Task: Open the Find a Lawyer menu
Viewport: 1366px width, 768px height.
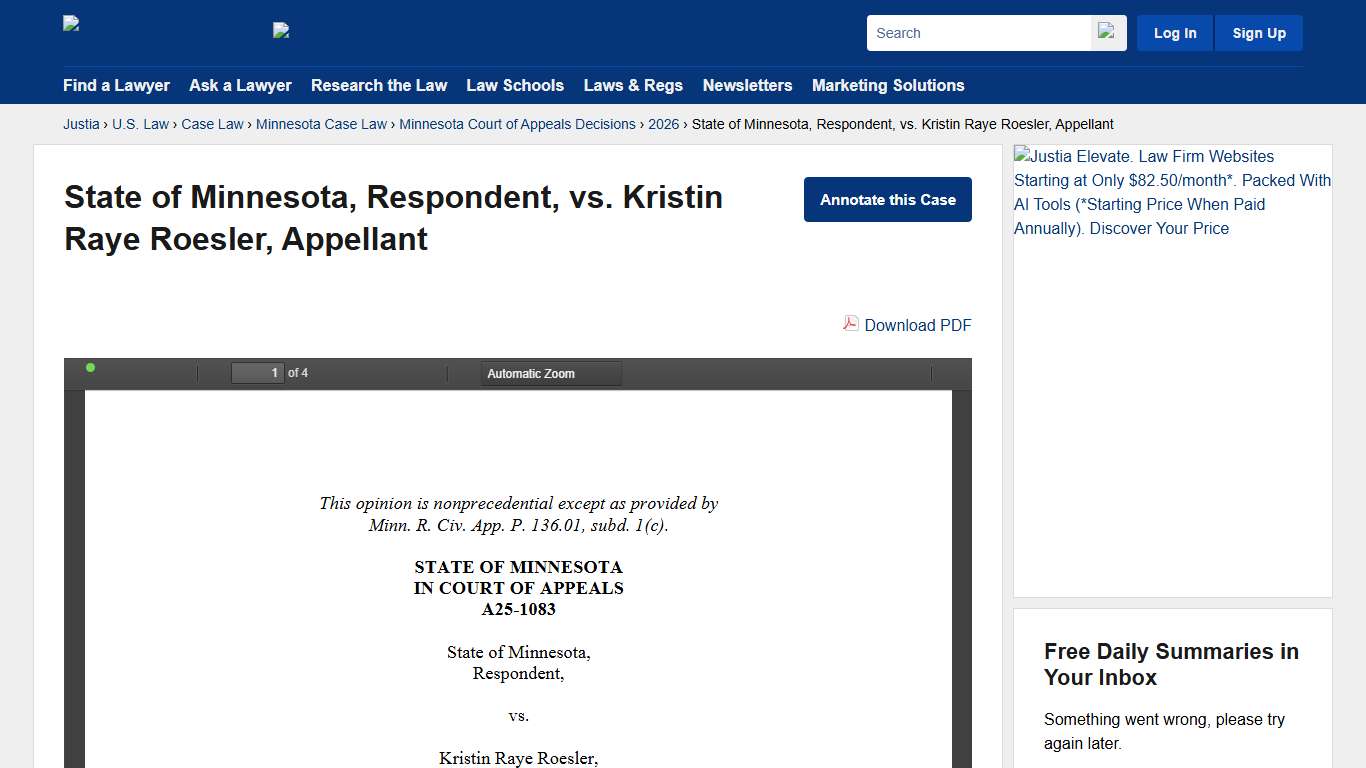Action: point(116,86)
